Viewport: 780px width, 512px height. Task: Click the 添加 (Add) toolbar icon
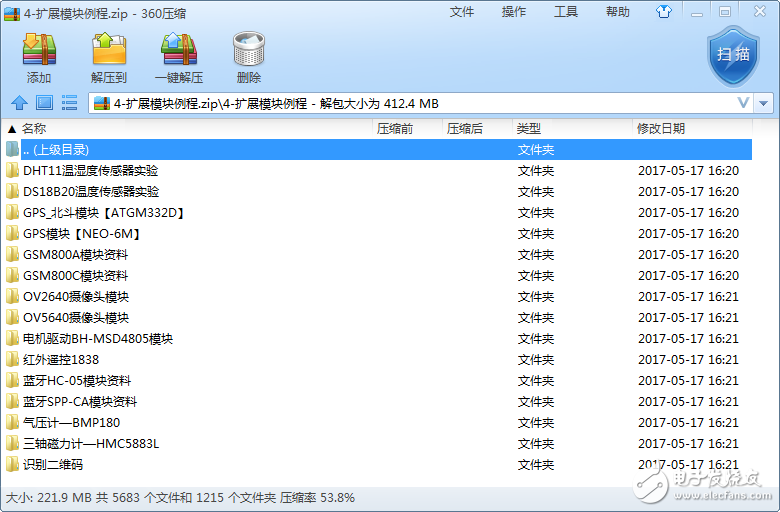(x=39, y=57)
